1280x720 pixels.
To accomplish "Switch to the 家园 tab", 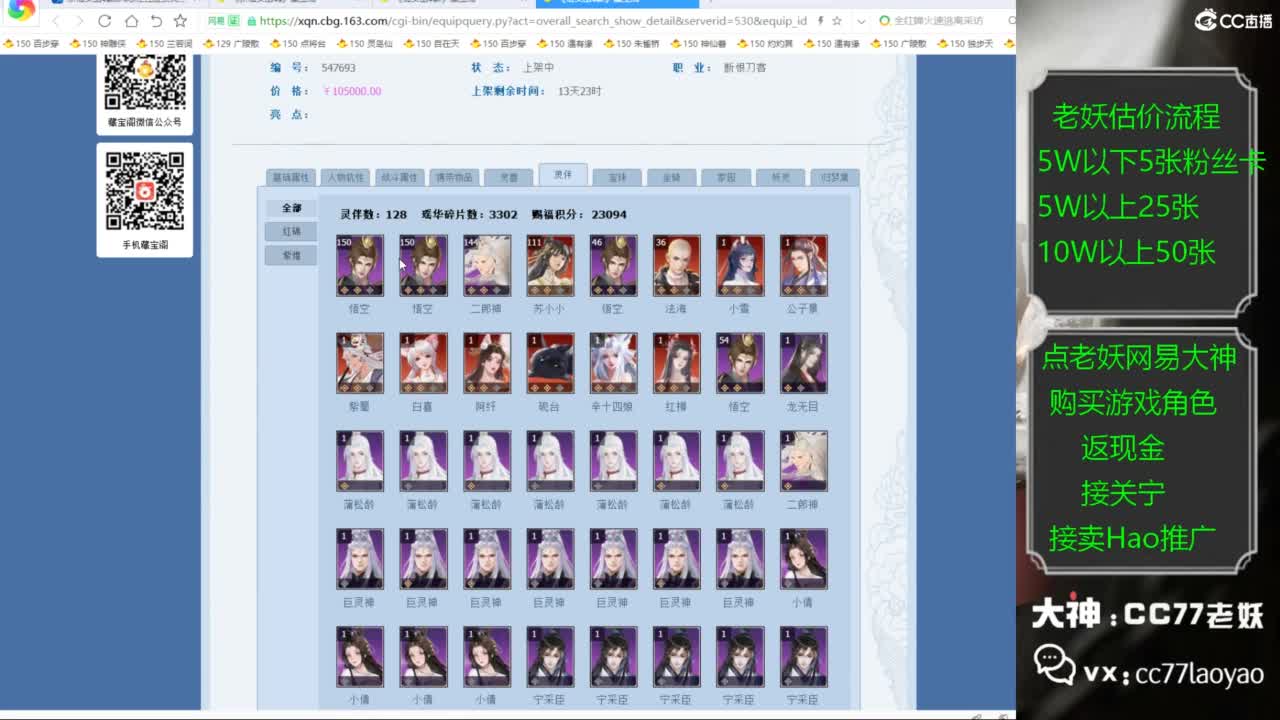I will click(726, 177).
